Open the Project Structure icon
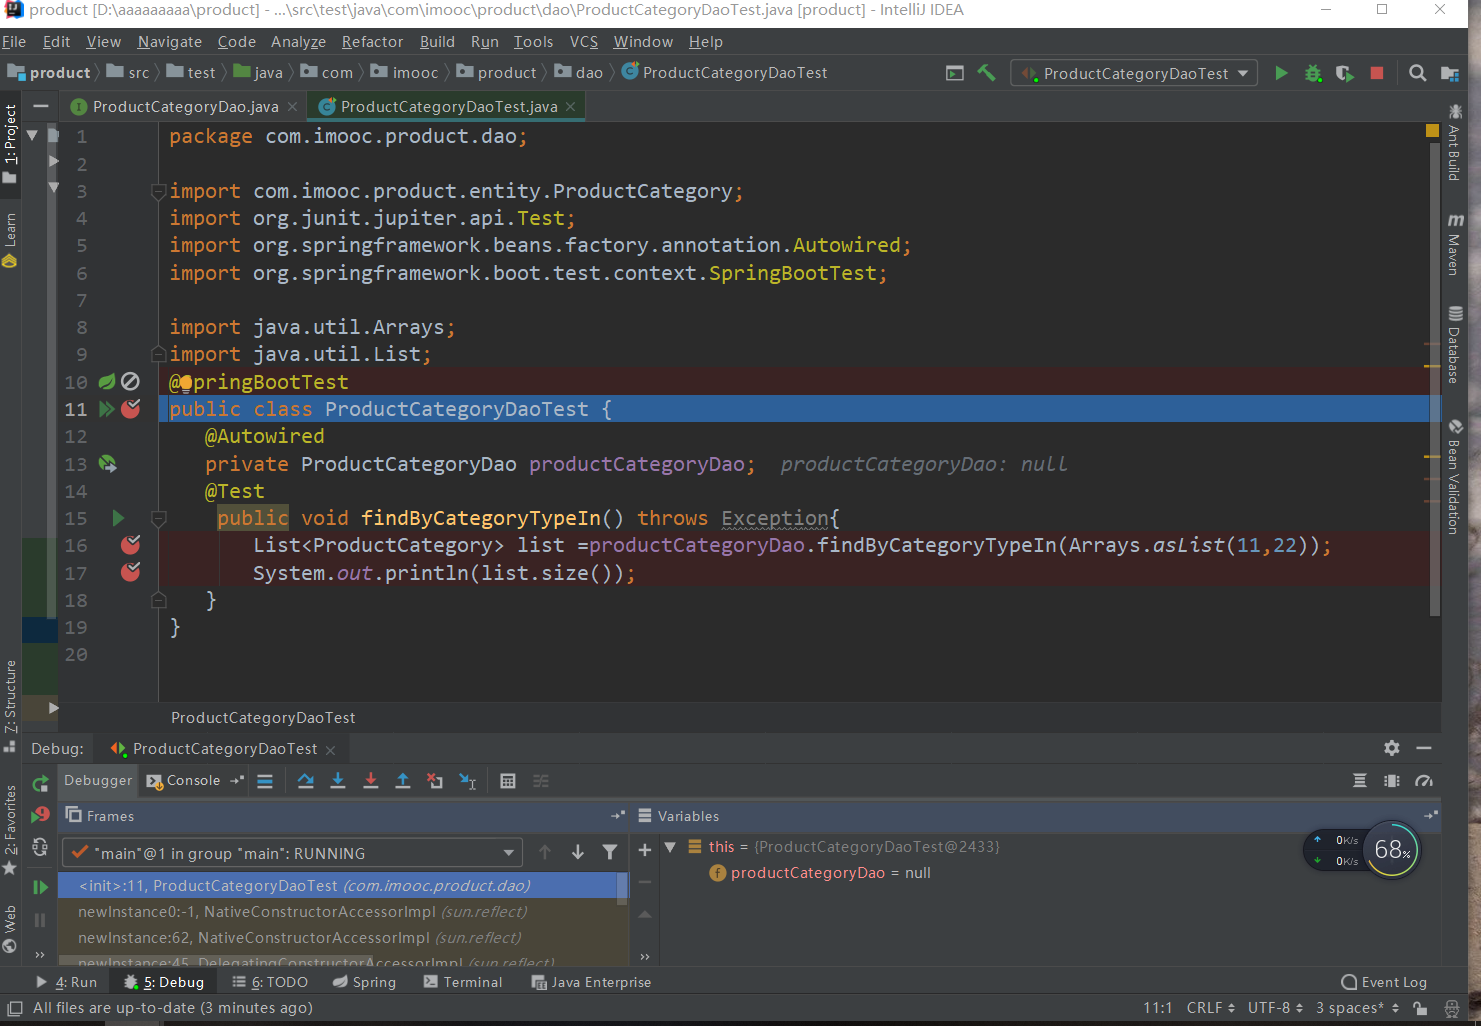Image resolution: width=1481 pixels, height=1026 pixels. click(x=1449, y=73)
